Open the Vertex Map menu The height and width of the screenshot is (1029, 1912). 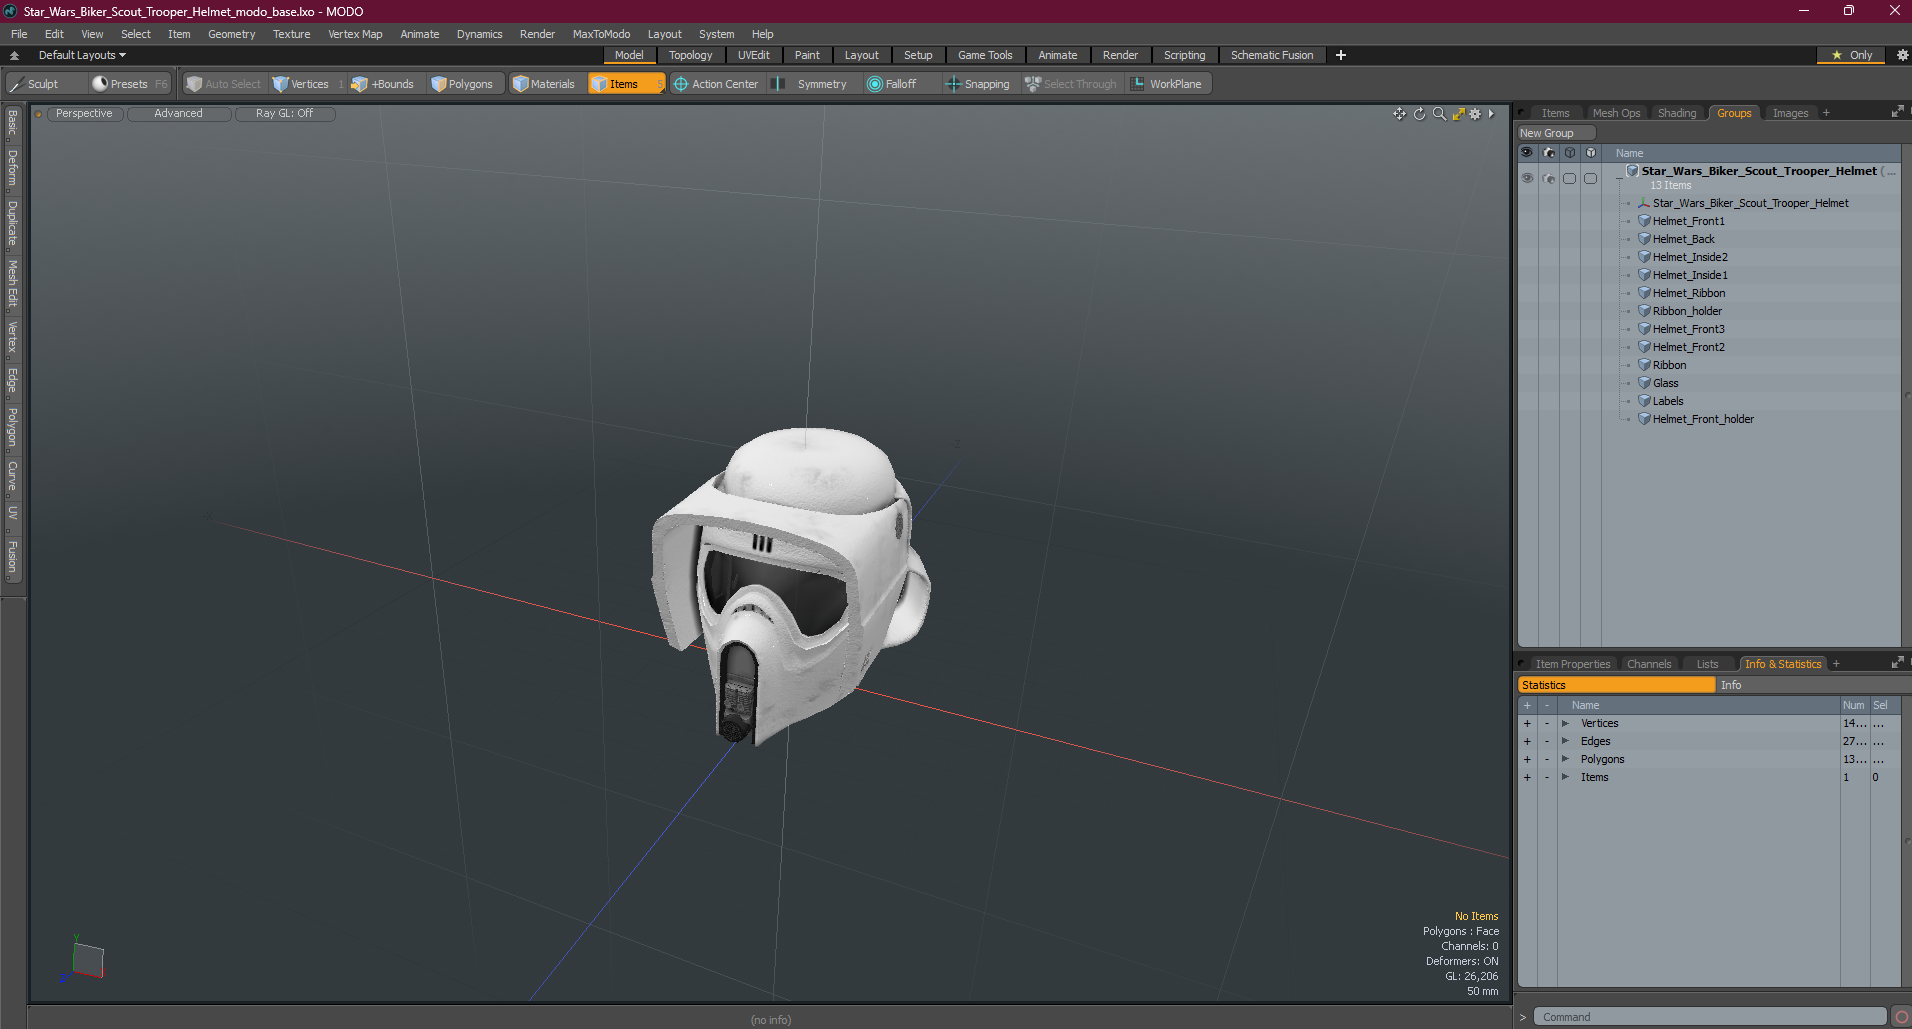[x=355, y=34]
